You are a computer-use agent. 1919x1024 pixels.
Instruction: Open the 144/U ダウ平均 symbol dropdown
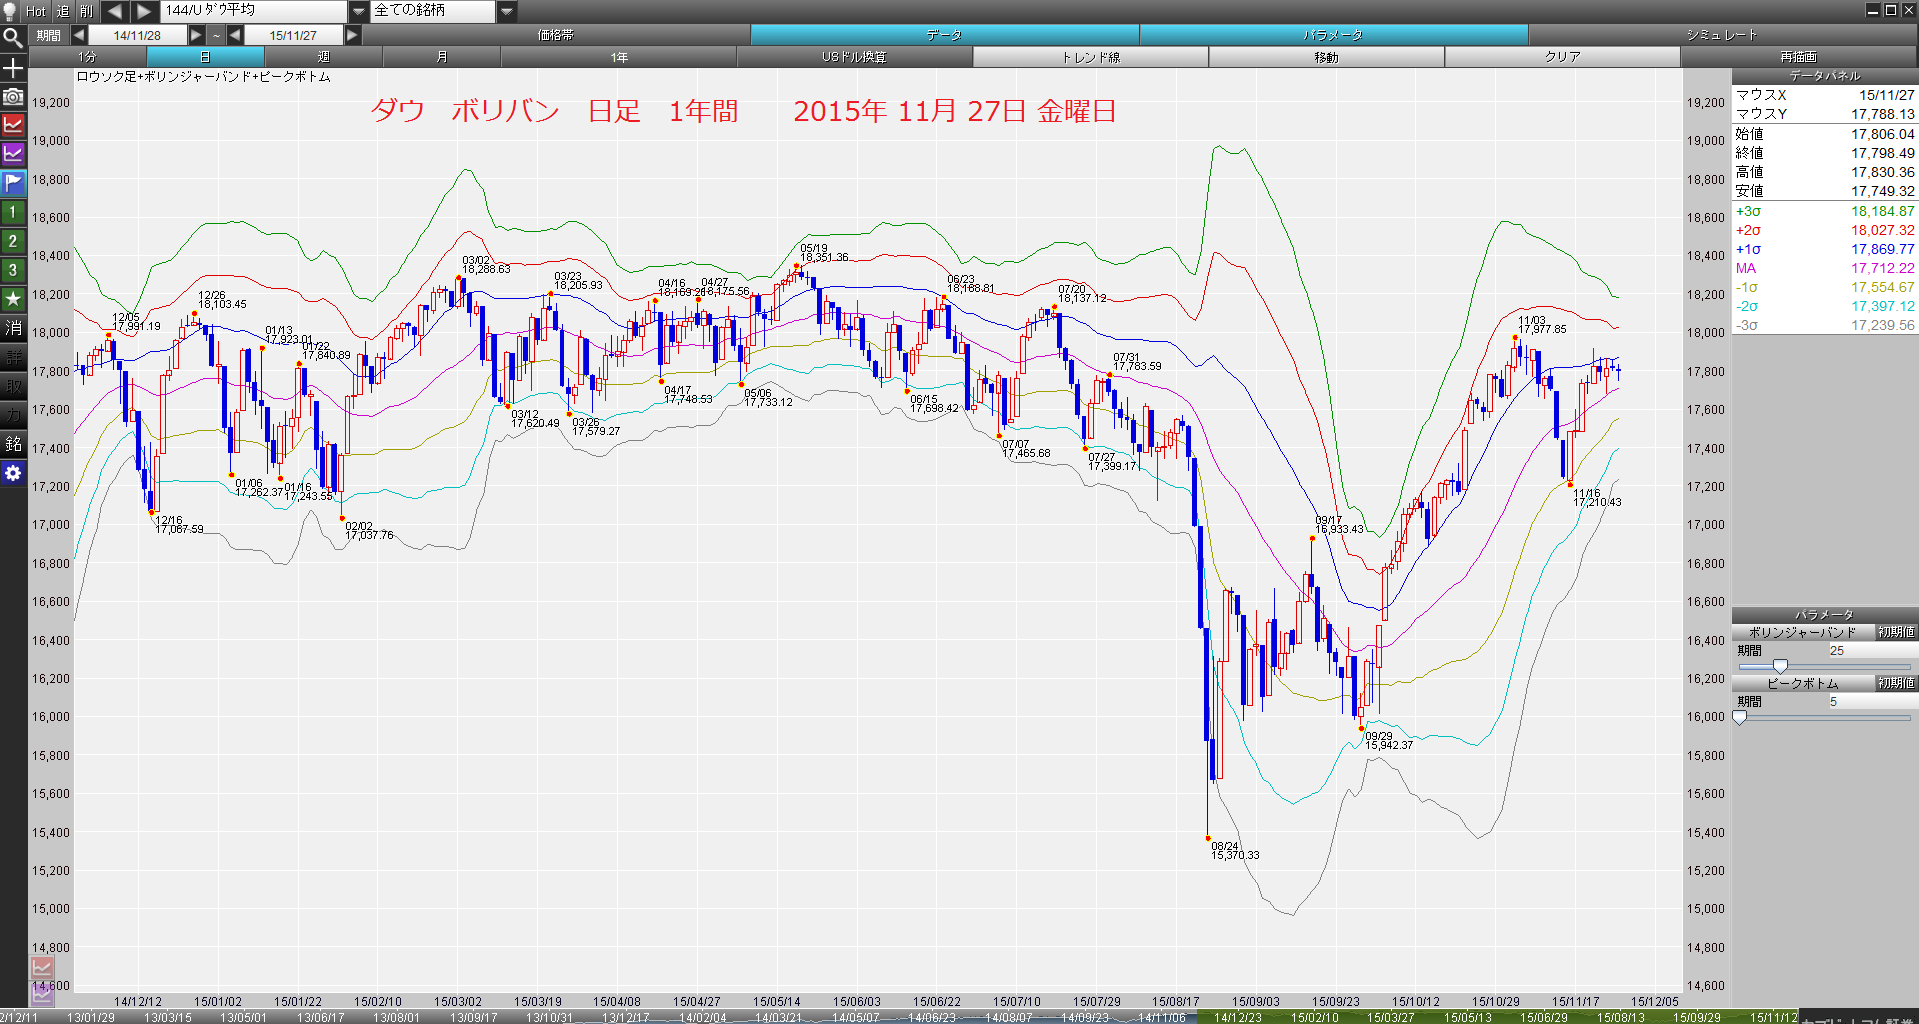[359, 11]
